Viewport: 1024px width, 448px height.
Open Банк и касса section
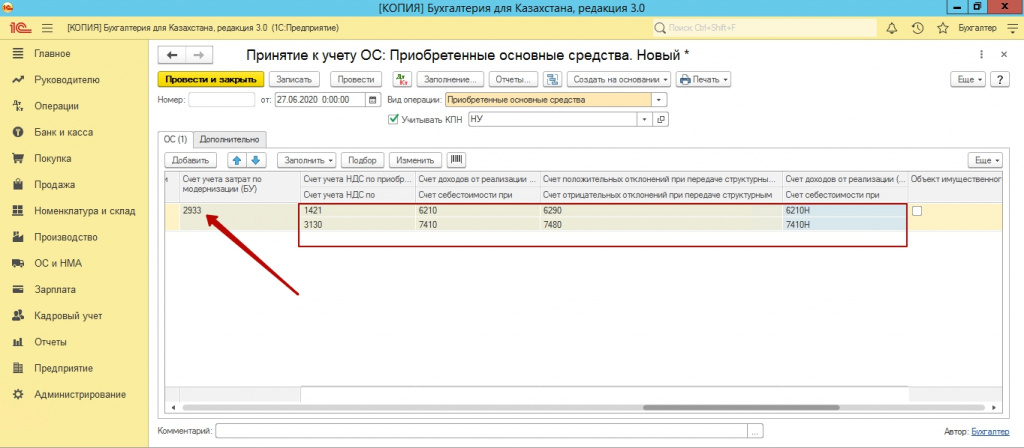63,132
